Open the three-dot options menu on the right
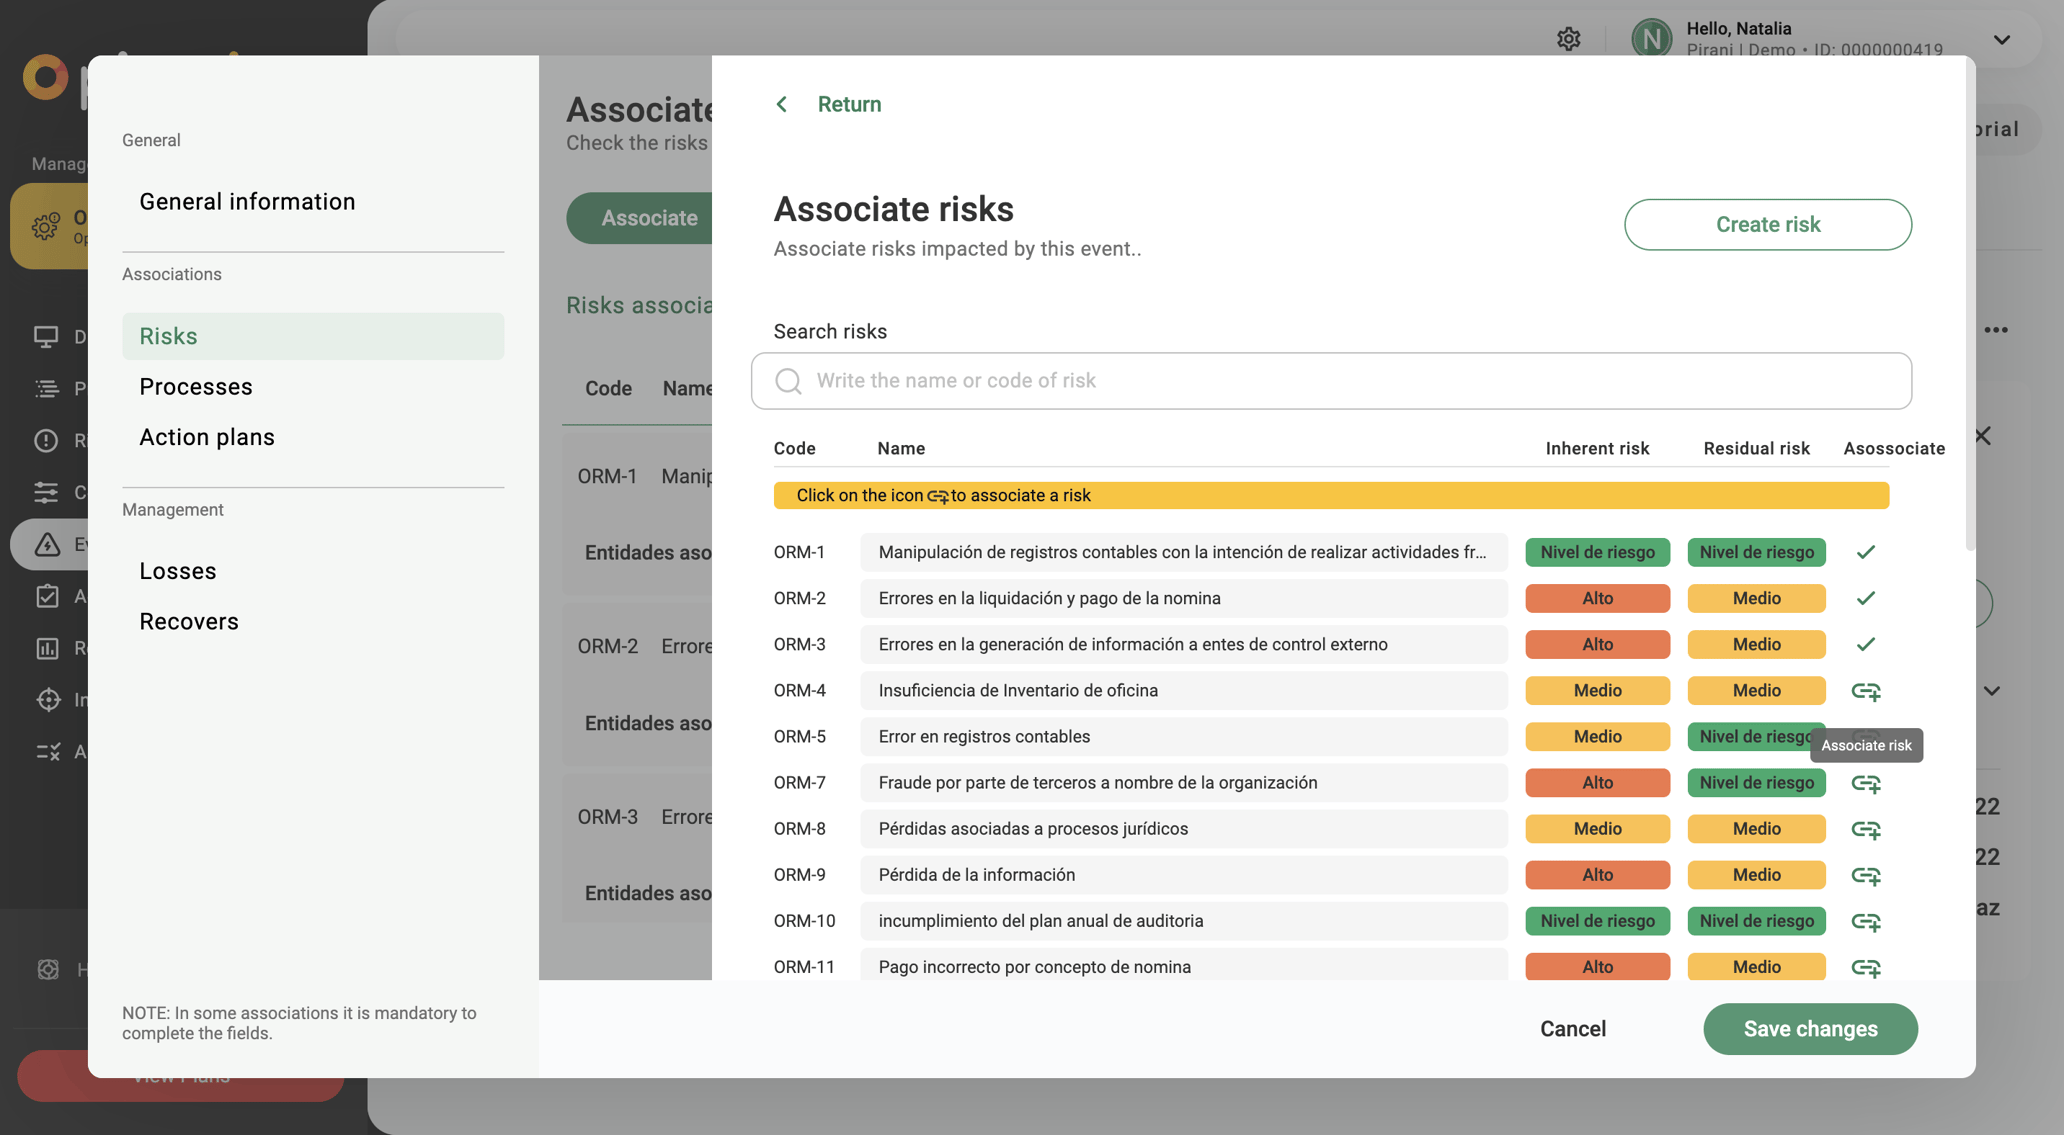Image resolution: width=2064 pixels, height=1135 pixels. point(1998,329)
